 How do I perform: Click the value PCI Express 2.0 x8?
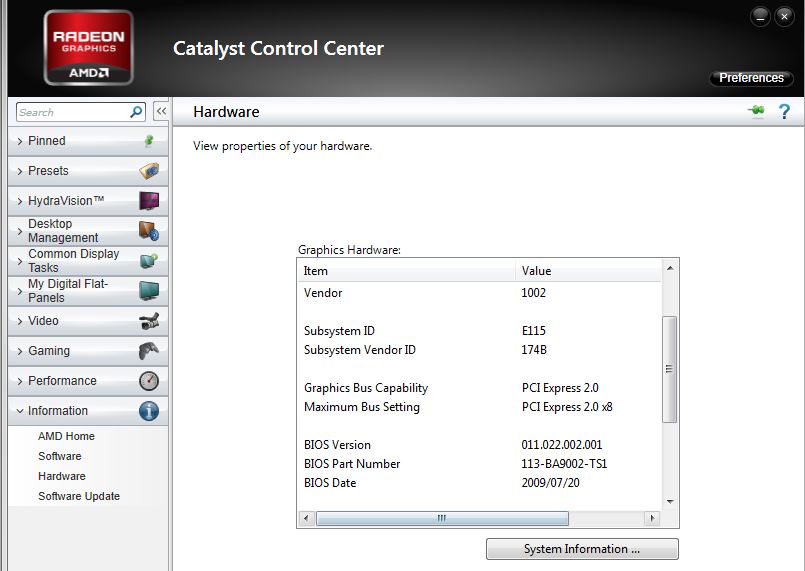coord(567,407)
